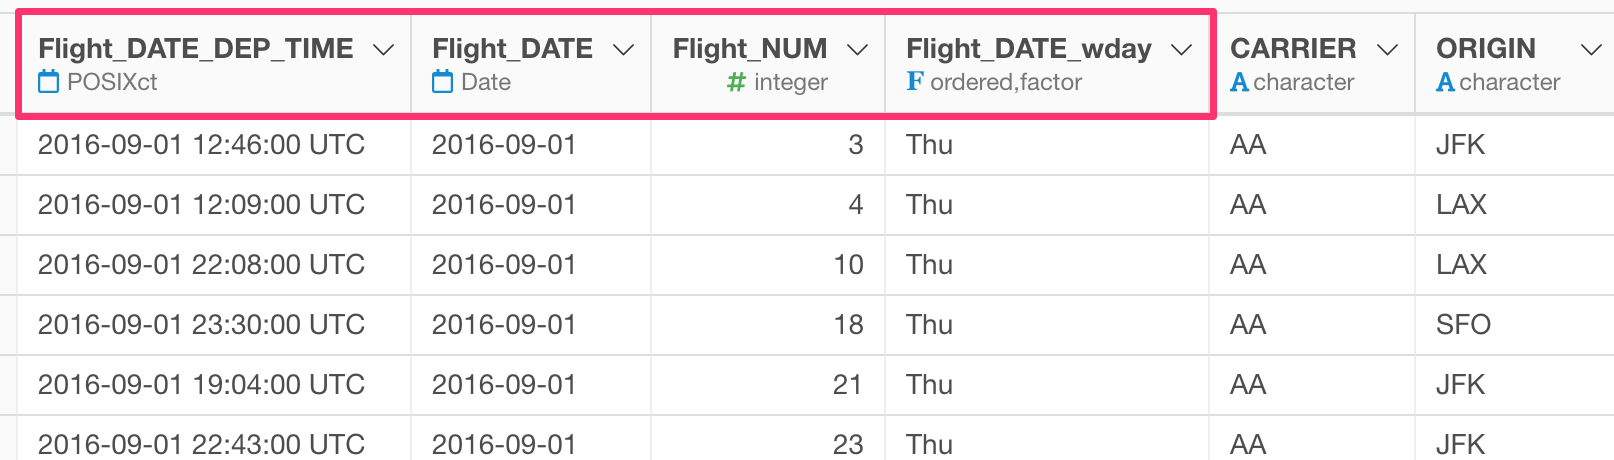This screenshot has width=1614, height=460.
Task: Open Flight_DATE column dropdown arrow
Action: tap(623, 50)
